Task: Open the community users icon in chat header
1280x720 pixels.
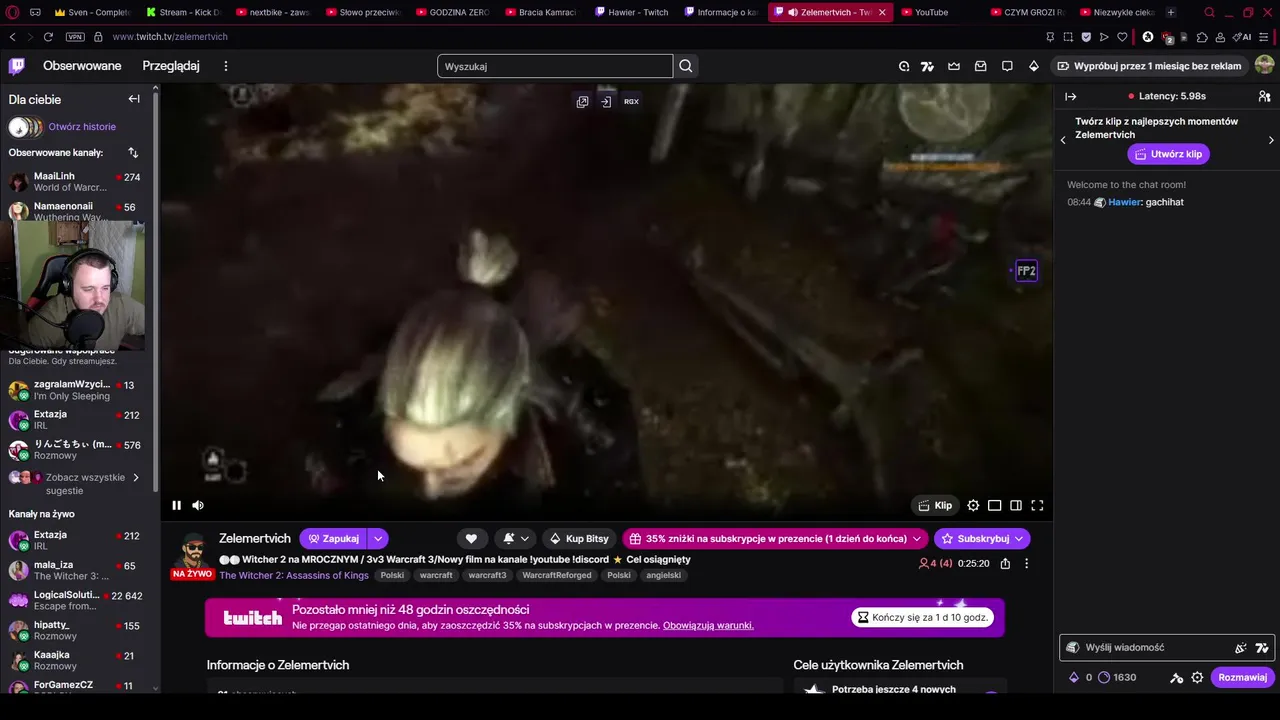Action: coord(1264,96)
